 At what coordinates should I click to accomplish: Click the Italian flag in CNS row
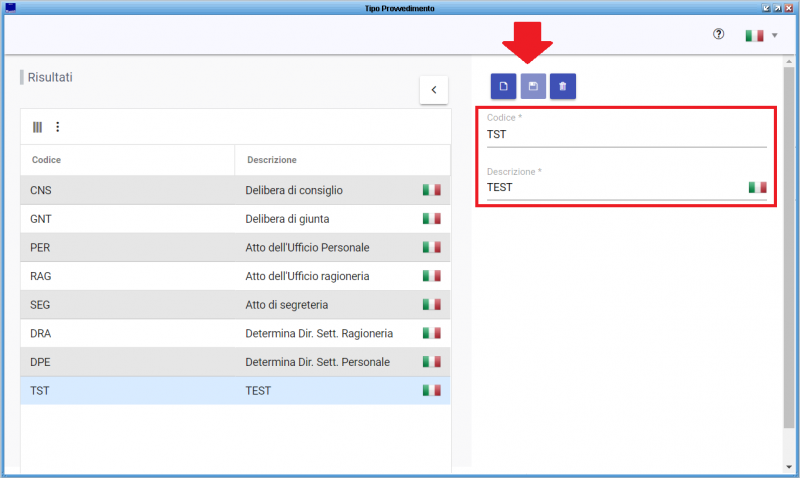click(x=432, y=190)
